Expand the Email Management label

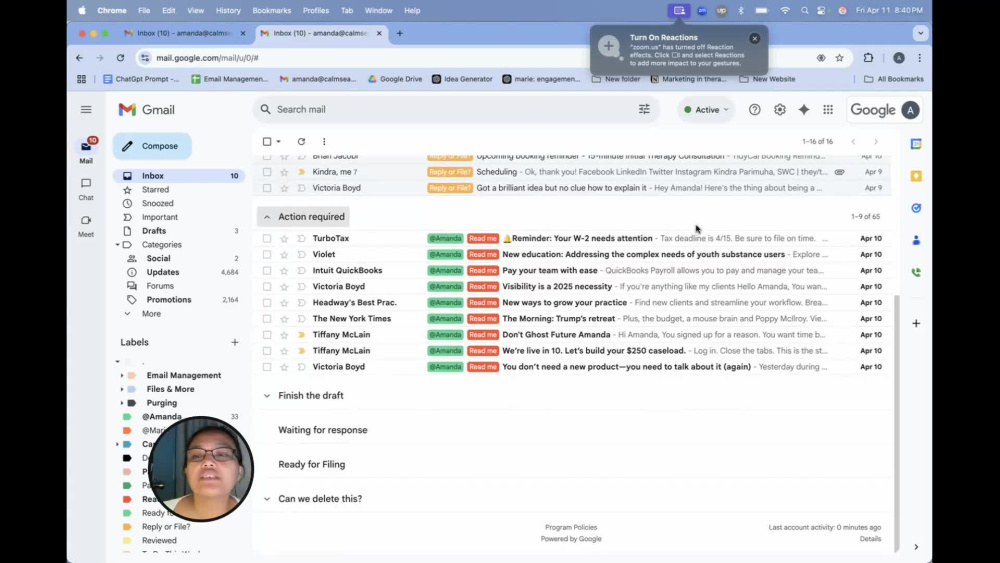(x=122, y=376)
